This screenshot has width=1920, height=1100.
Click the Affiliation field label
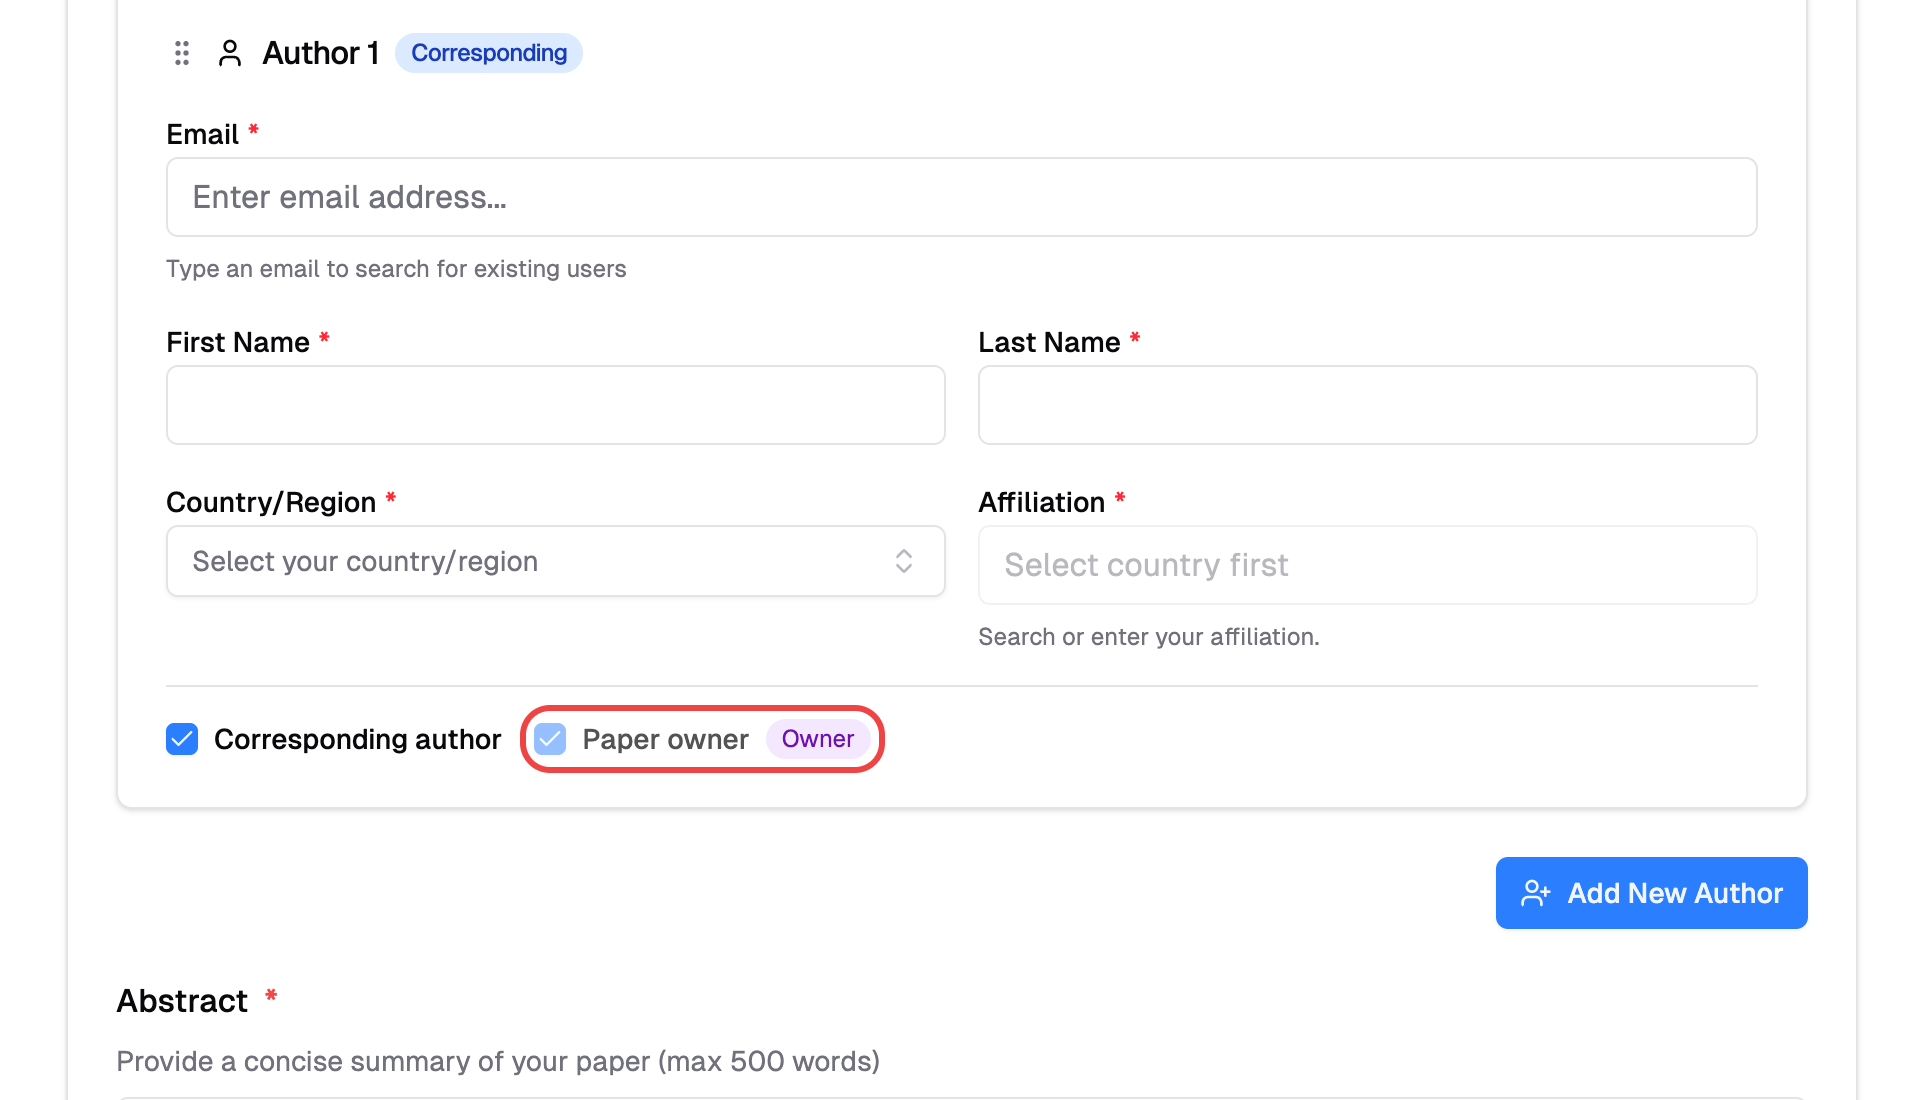coord(1041,502)
